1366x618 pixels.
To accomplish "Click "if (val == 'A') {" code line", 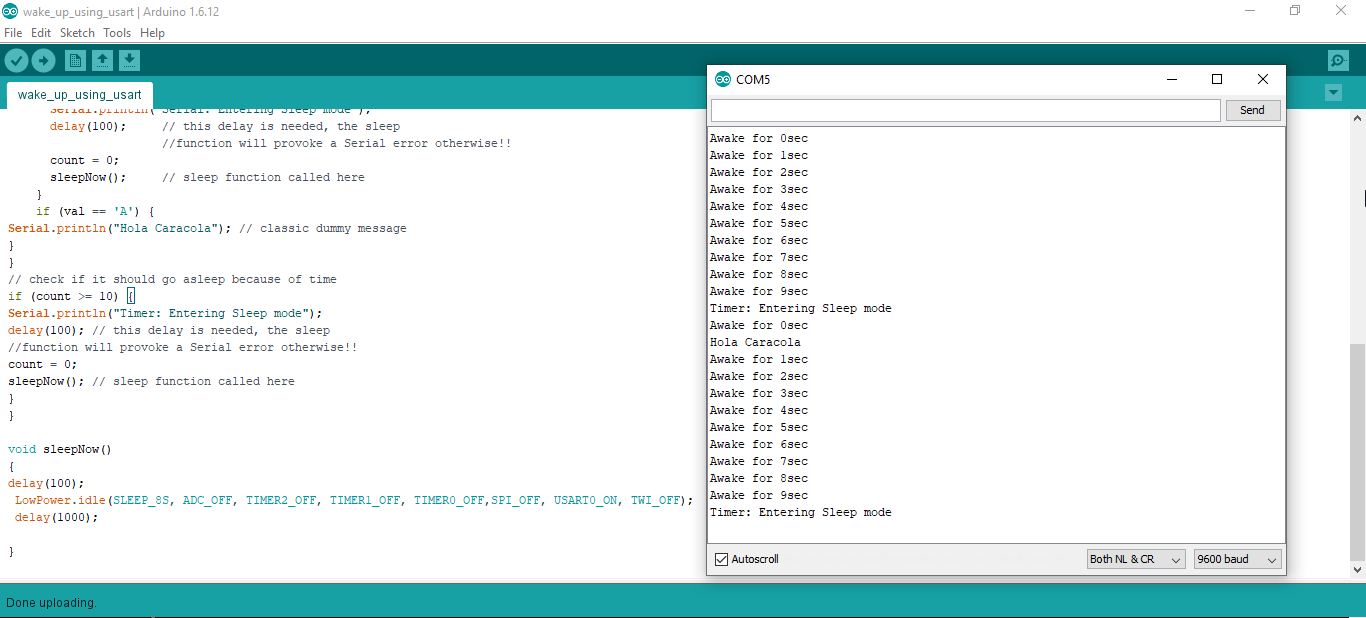I will coord(96,211).
